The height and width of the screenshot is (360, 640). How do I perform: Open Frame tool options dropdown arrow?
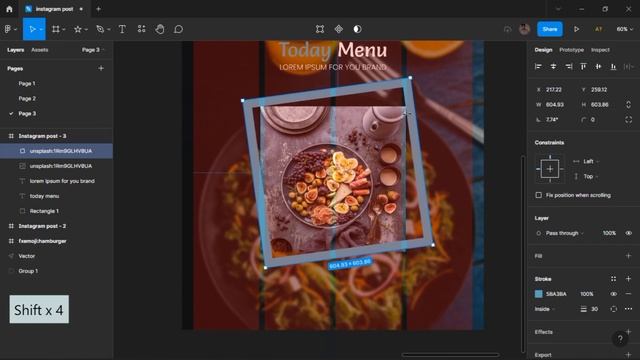(64, 29)
